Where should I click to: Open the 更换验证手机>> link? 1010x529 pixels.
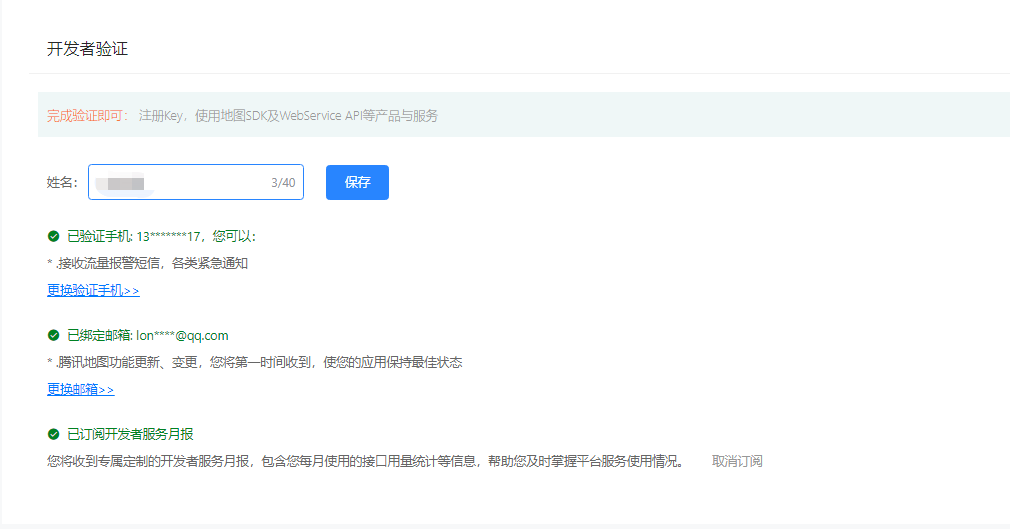(93, 291)
